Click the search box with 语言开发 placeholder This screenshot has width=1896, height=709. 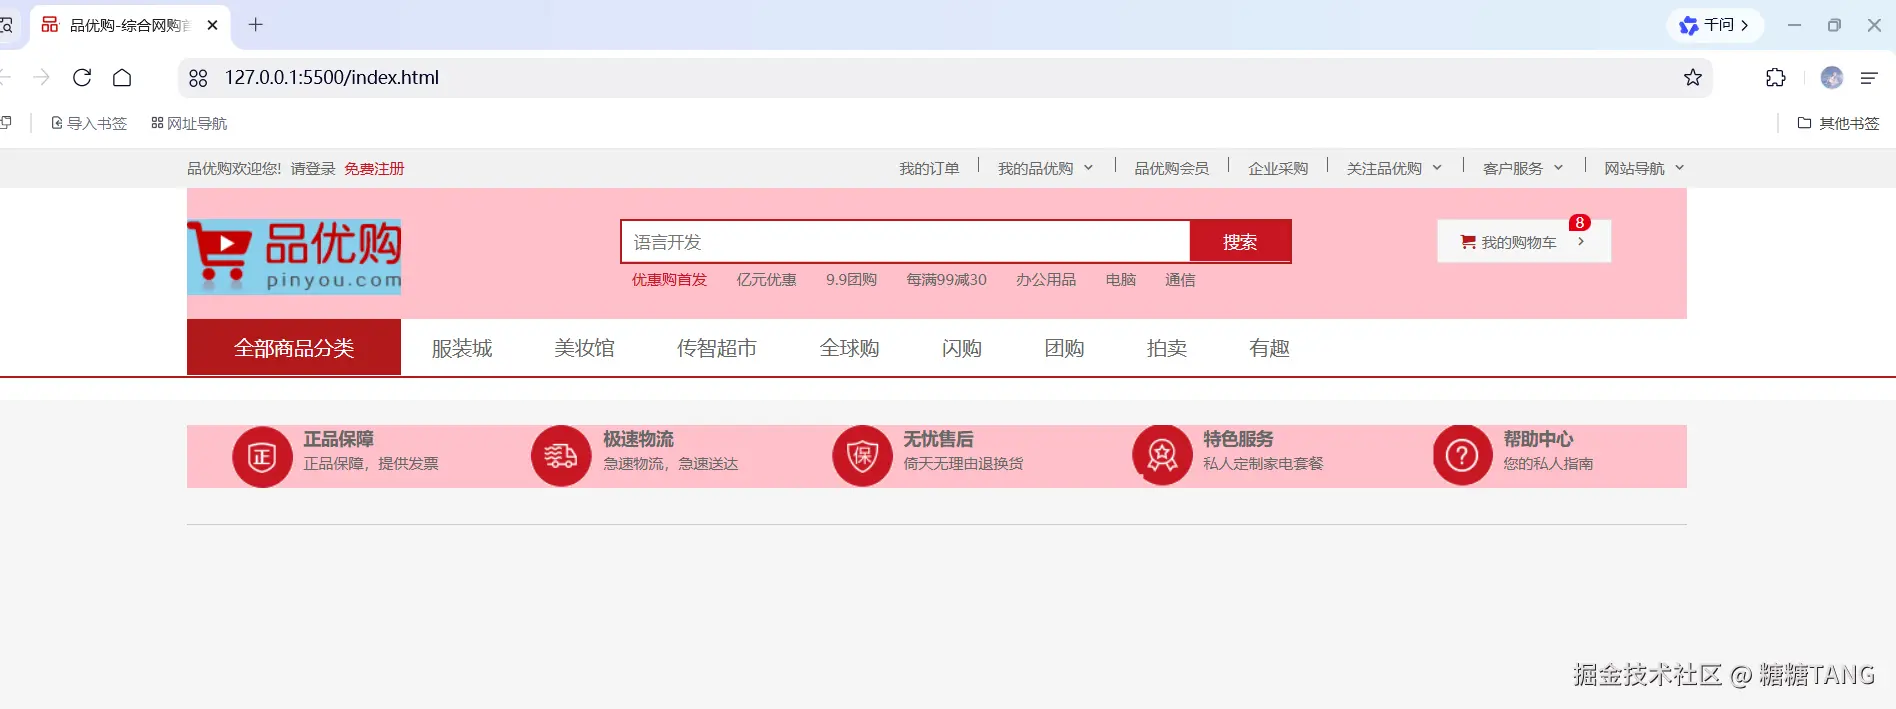(905, 242)
